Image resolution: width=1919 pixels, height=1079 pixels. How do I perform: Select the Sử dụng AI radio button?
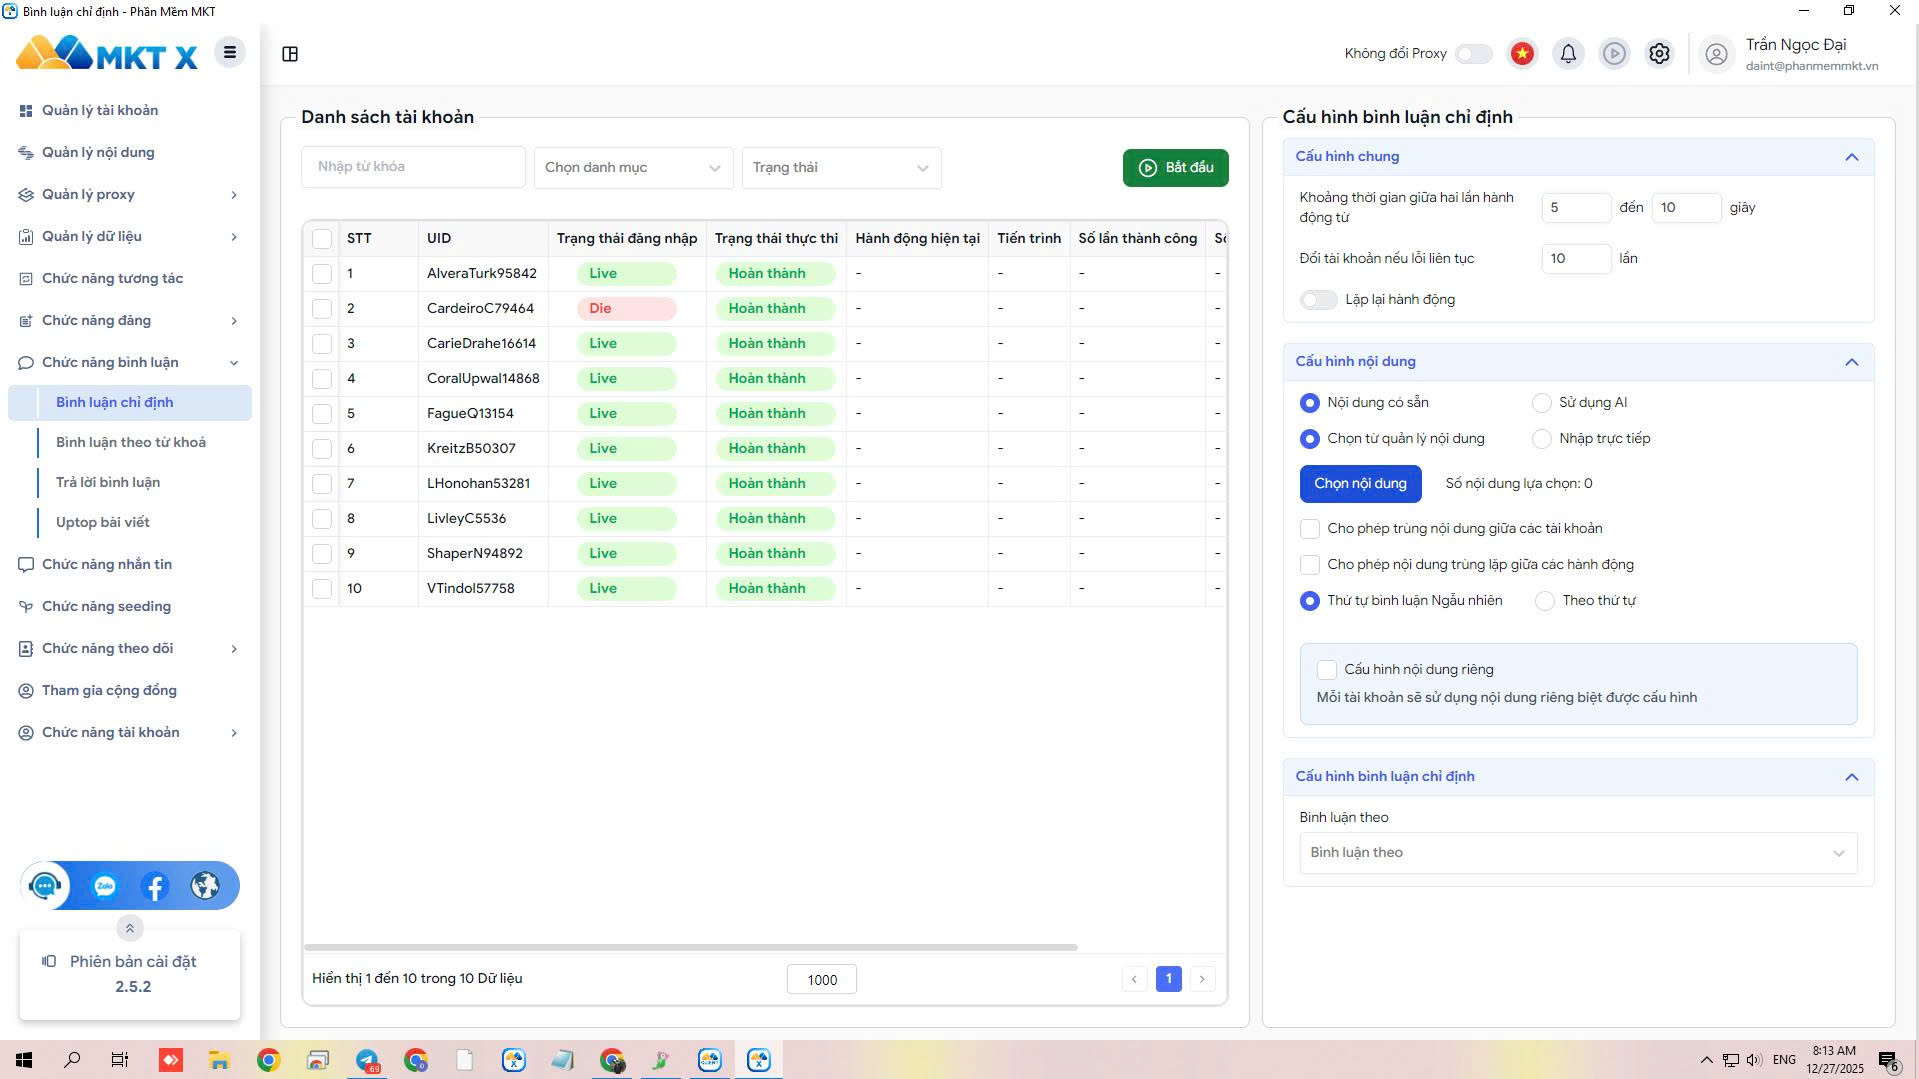[1541, 403]
